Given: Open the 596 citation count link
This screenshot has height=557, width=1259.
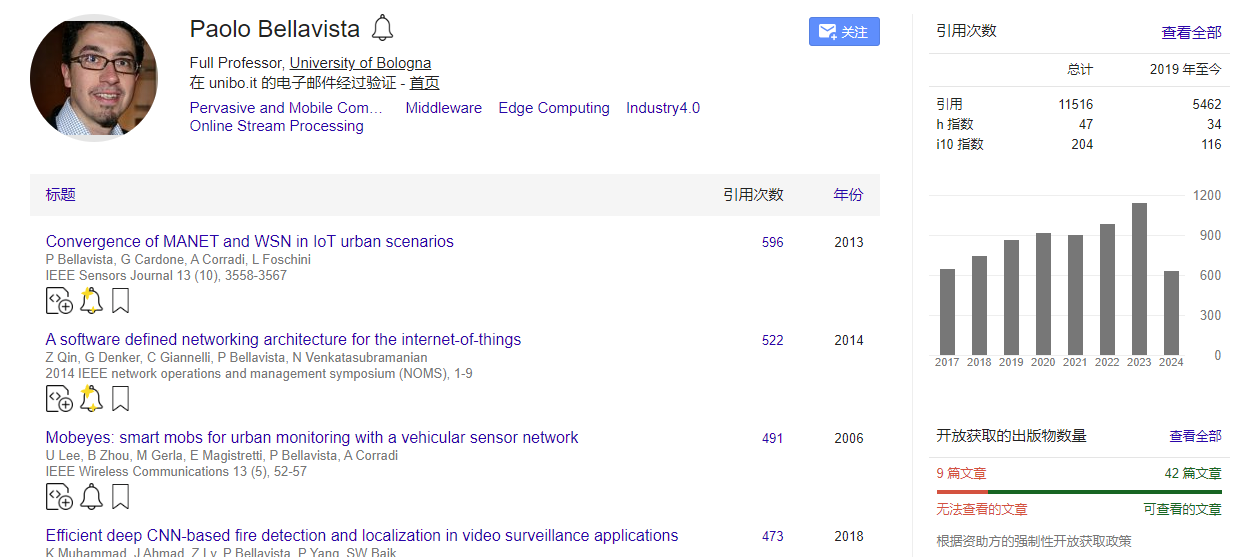Looking at the screenshot, I should tap(772, 242).
